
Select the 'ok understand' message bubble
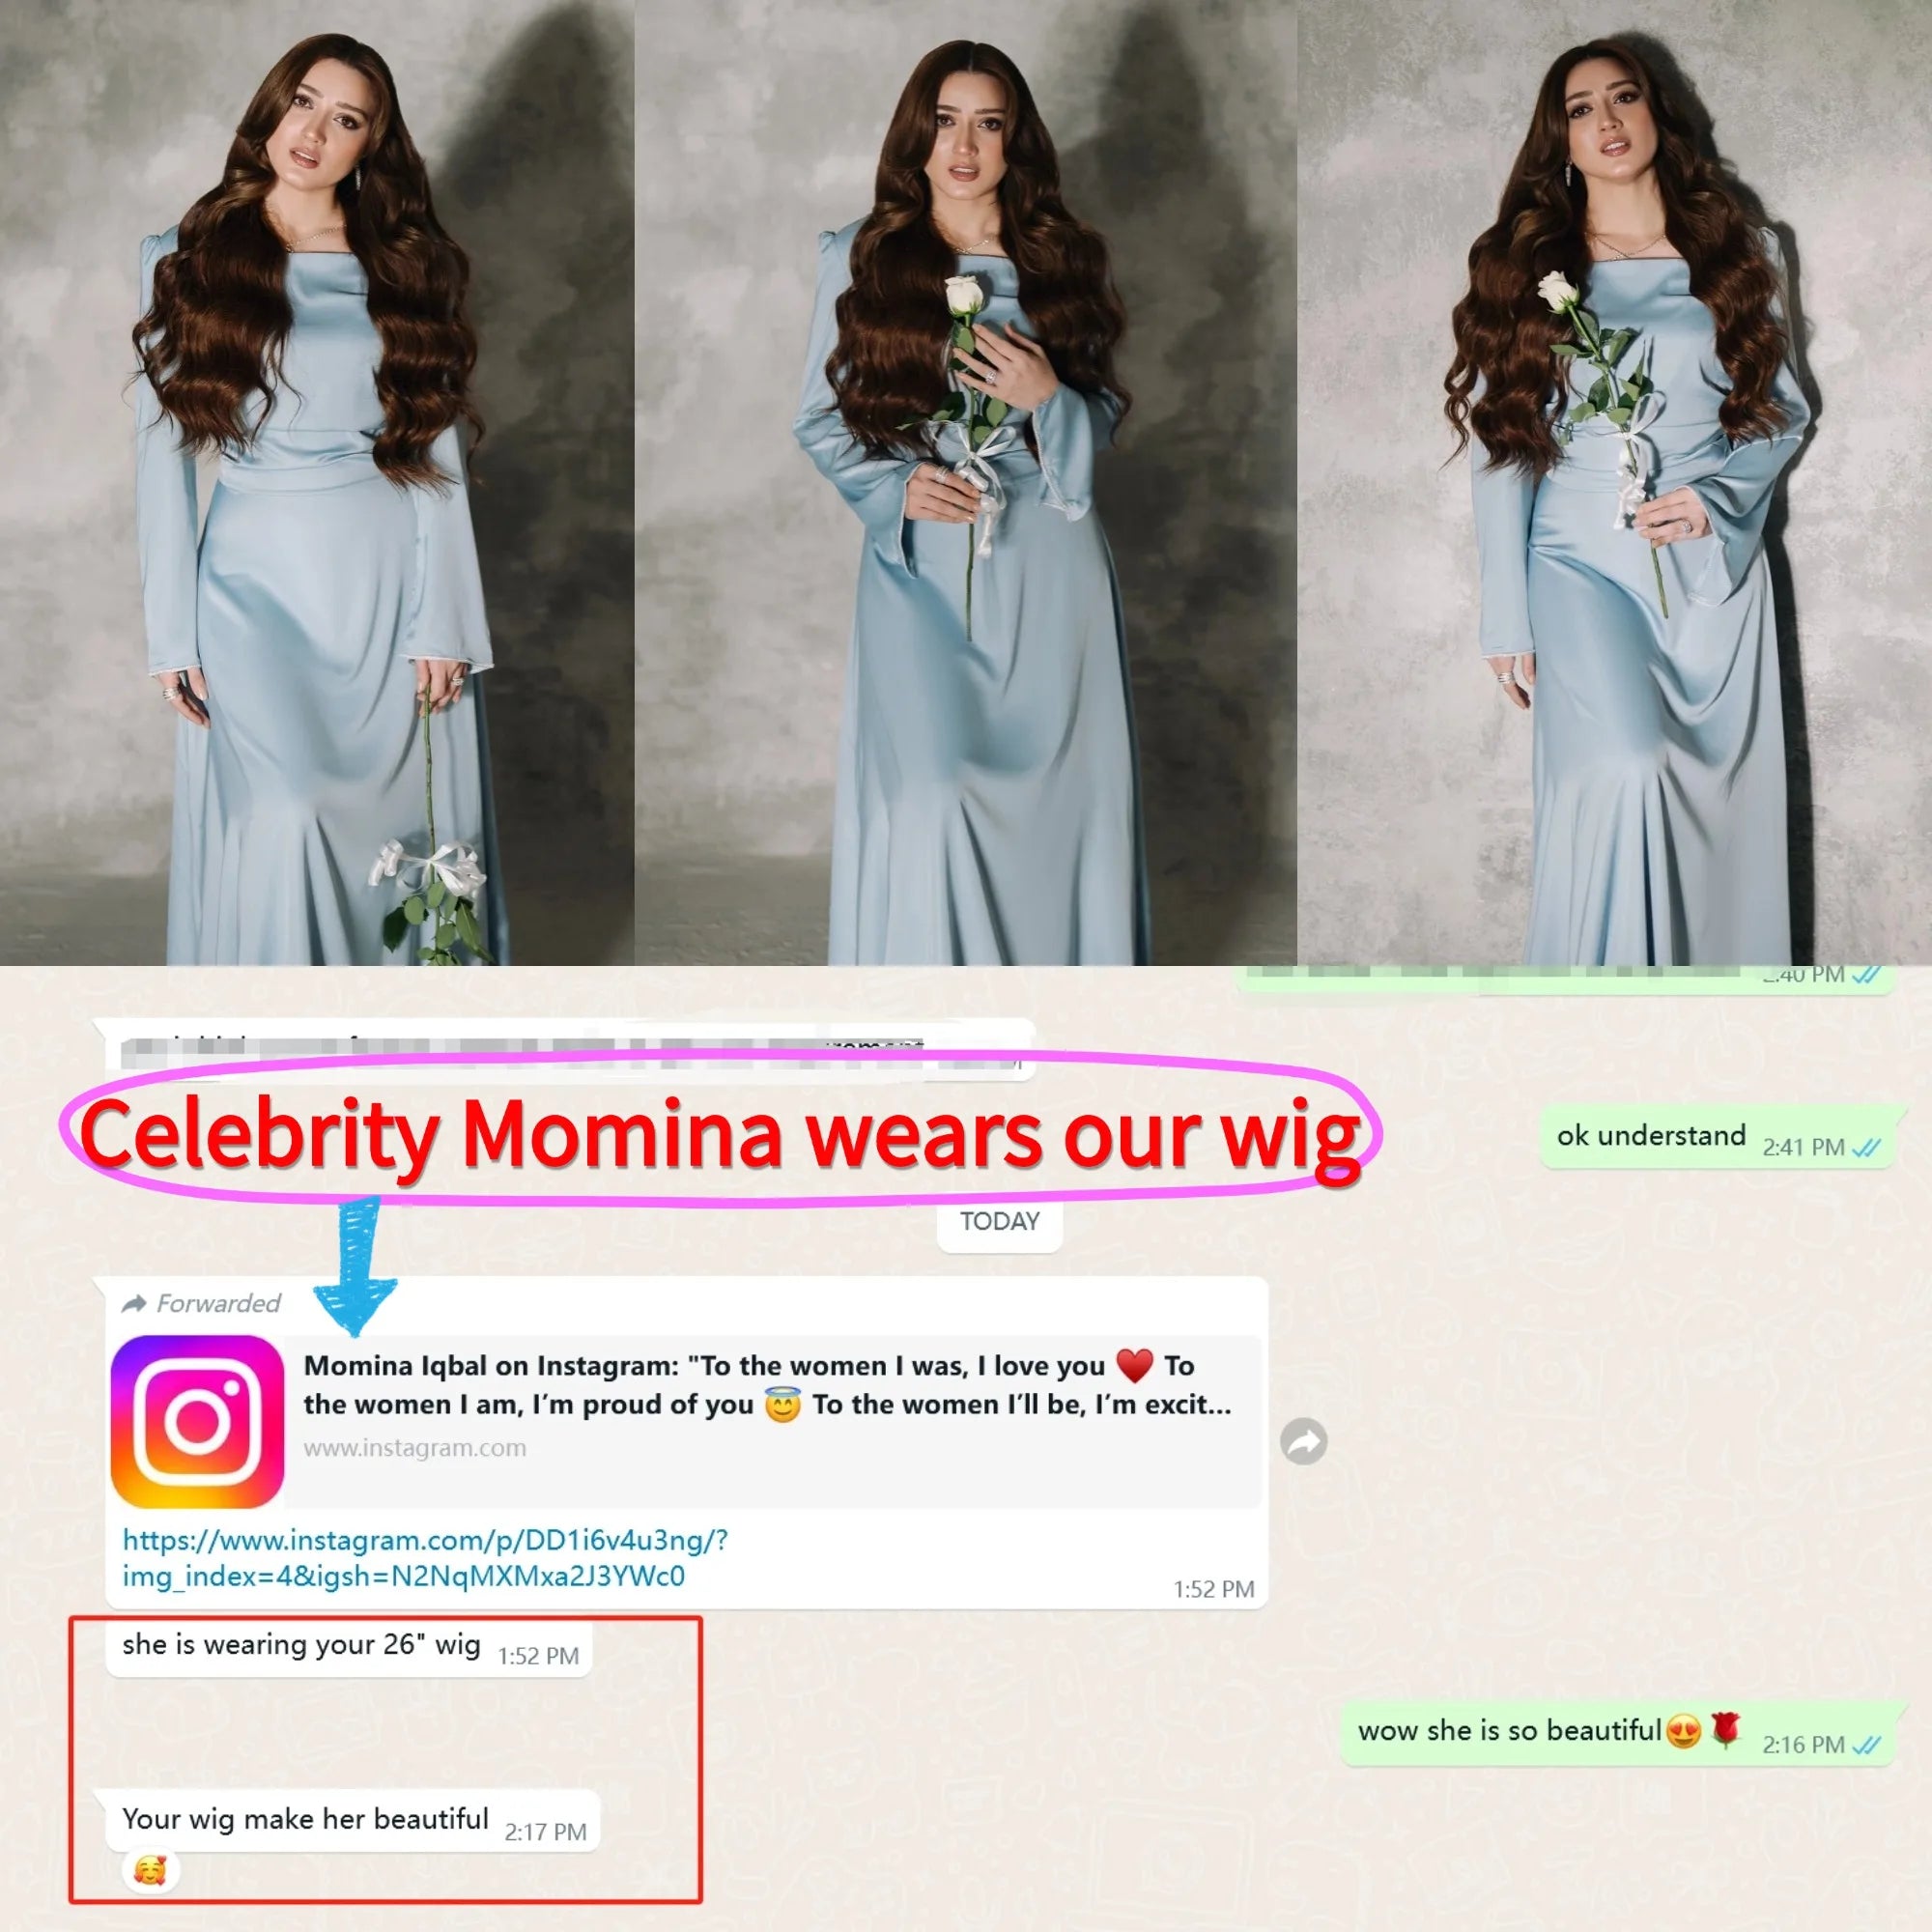(1718, 1137)
